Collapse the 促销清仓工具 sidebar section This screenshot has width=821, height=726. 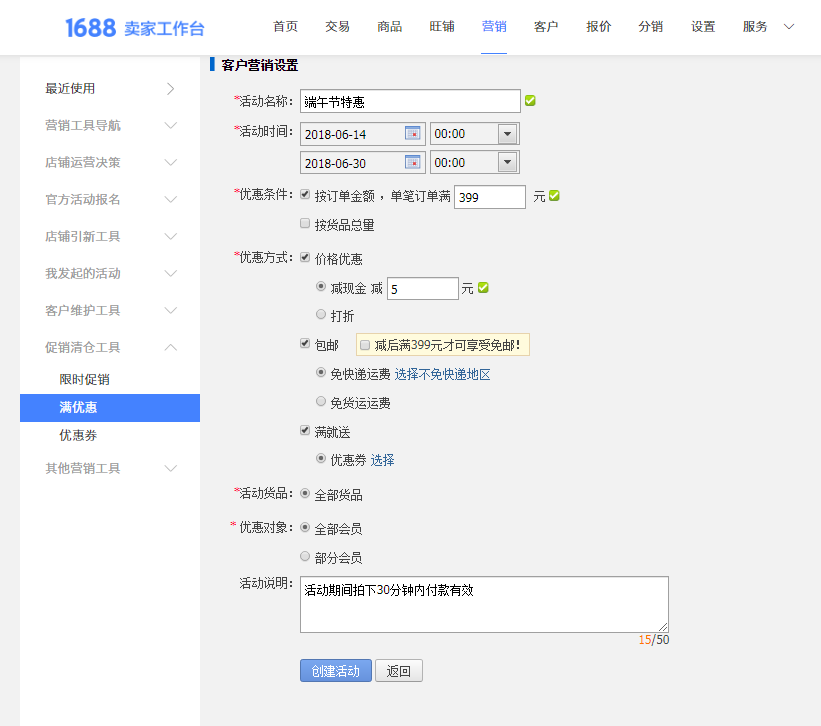[170, 347]
